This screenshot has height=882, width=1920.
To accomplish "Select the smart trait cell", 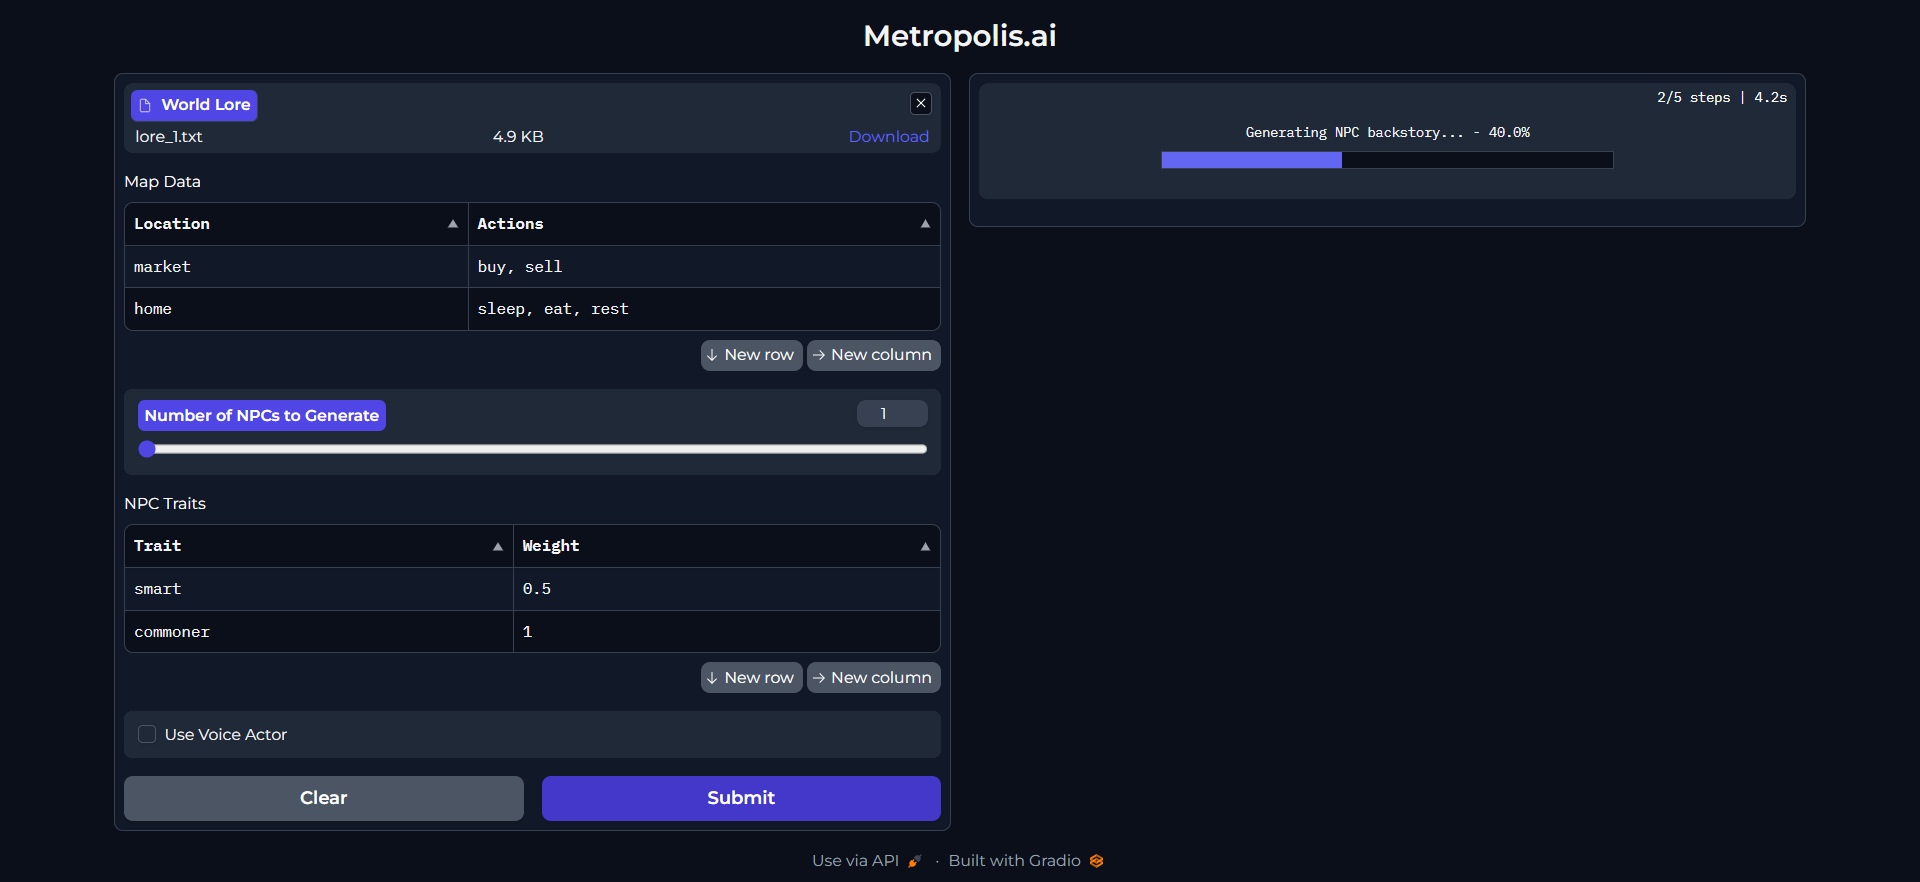I will point(319,589).
